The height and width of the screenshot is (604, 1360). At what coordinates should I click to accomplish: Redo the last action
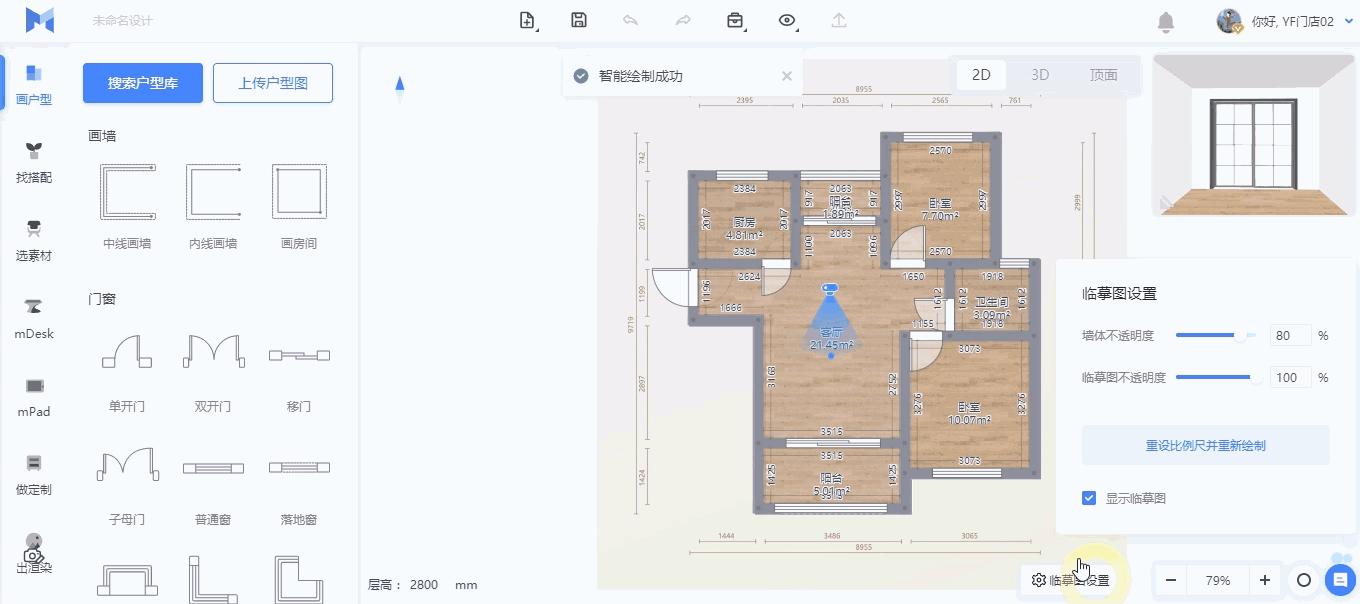coord(683,20)
